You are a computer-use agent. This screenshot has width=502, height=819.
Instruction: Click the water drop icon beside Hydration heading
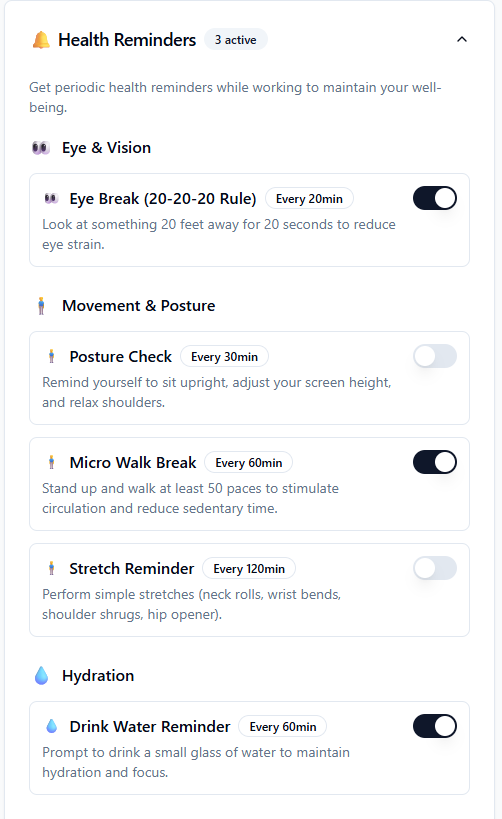(41, 675)
